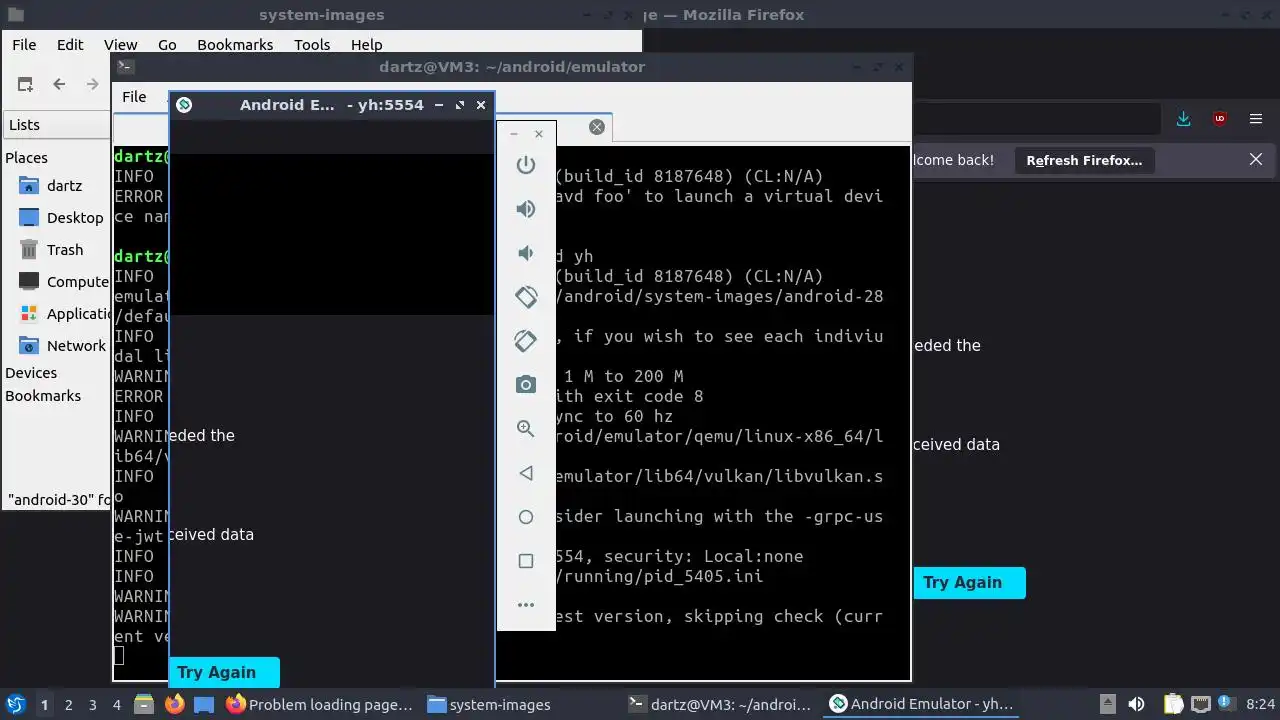
Task: Open file manager View menu
Action: click(120, 44)
